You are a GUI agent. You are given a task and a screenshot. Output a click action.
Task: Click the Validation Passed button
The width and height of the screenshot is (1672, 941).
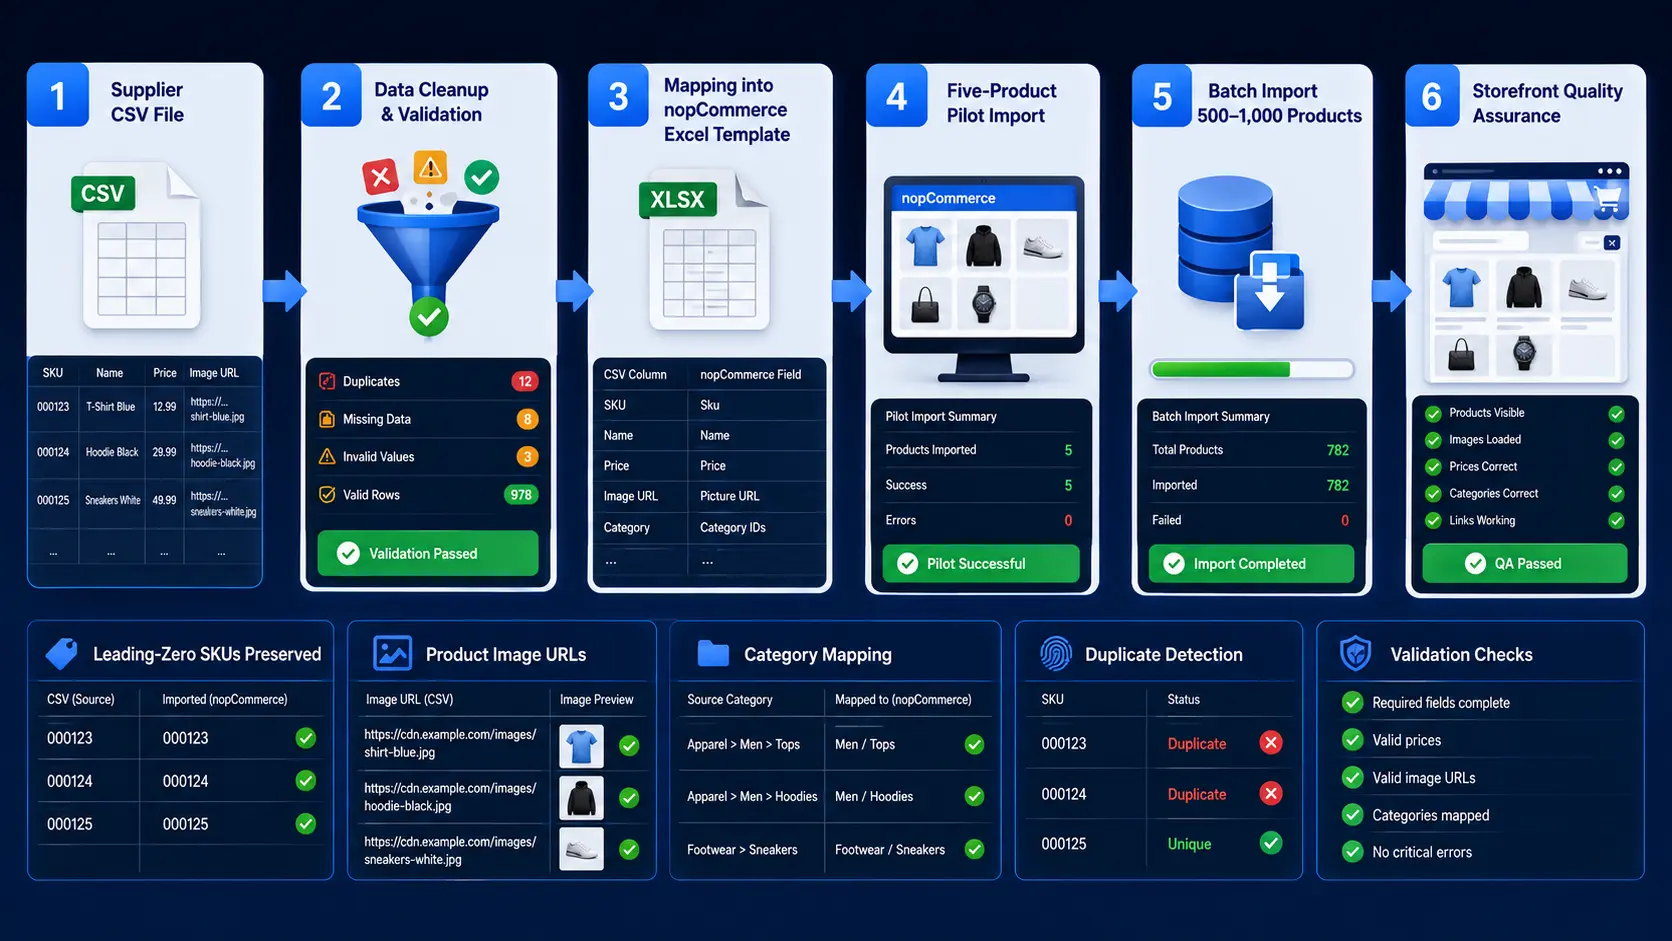[x=428, y=553]
